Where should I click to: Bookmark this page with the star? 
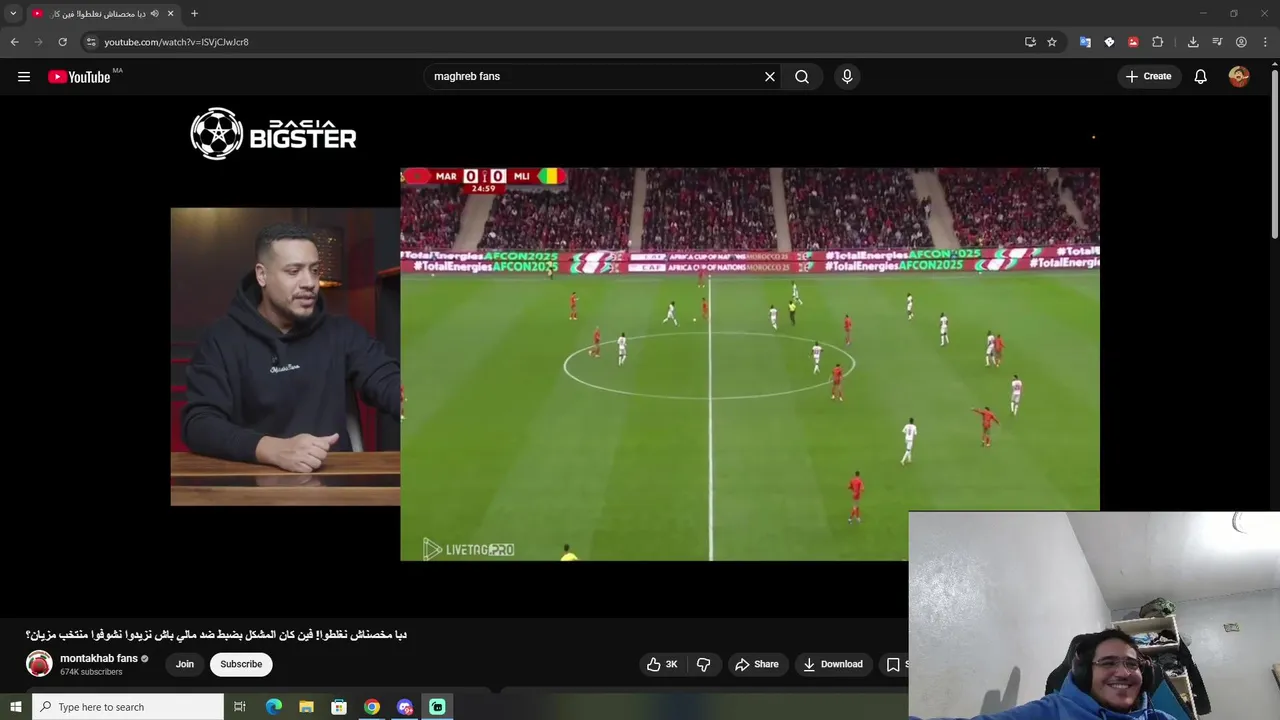(x=1052, y=42)
